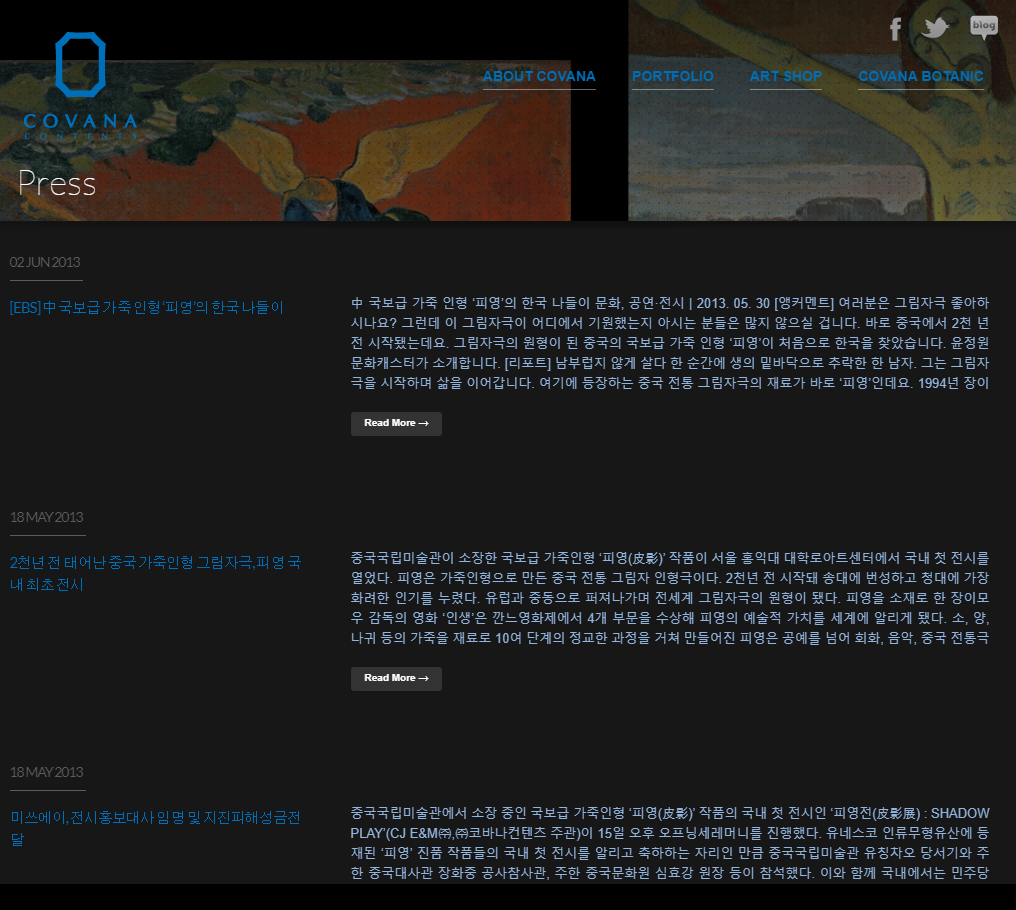The width and height of the screenshot is (1016, 910).
Task: Click the excerpt beginning 중국국립미술관이 소장한
Action: pyautogui.click(x=670, y=598)
